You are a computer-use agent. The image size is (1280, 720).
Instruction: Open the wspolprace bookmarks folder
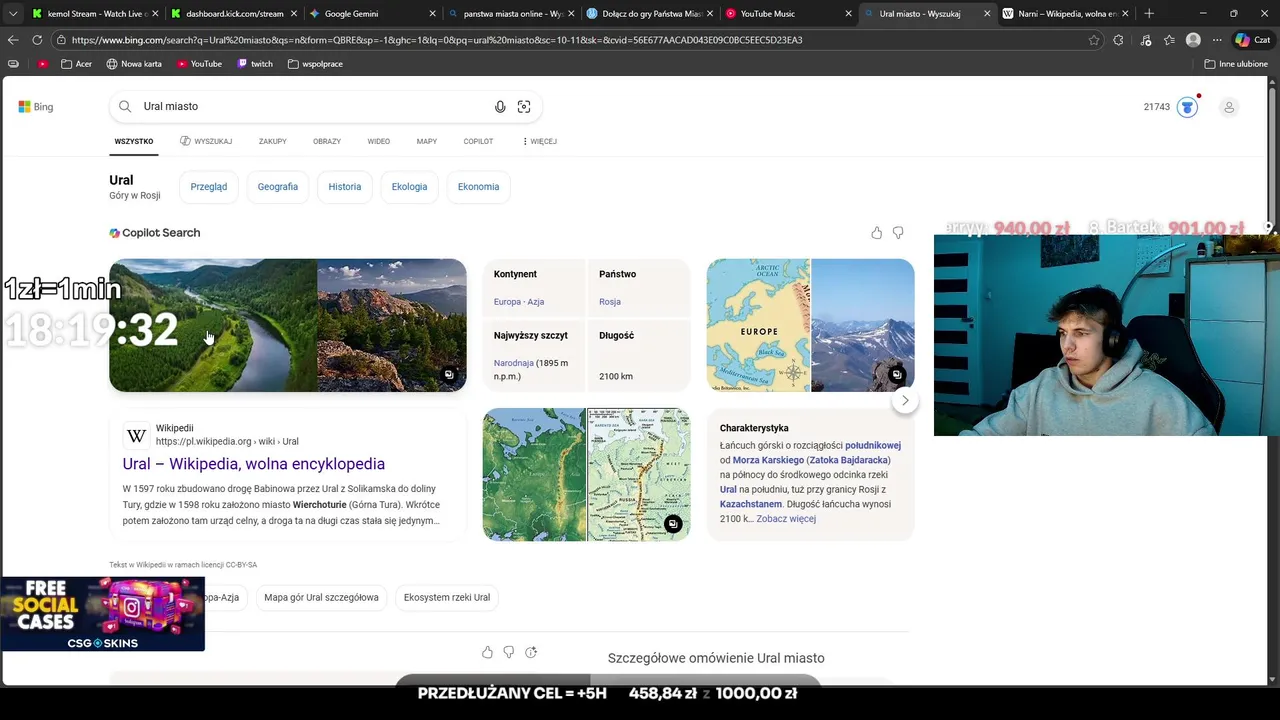[315, 64]
